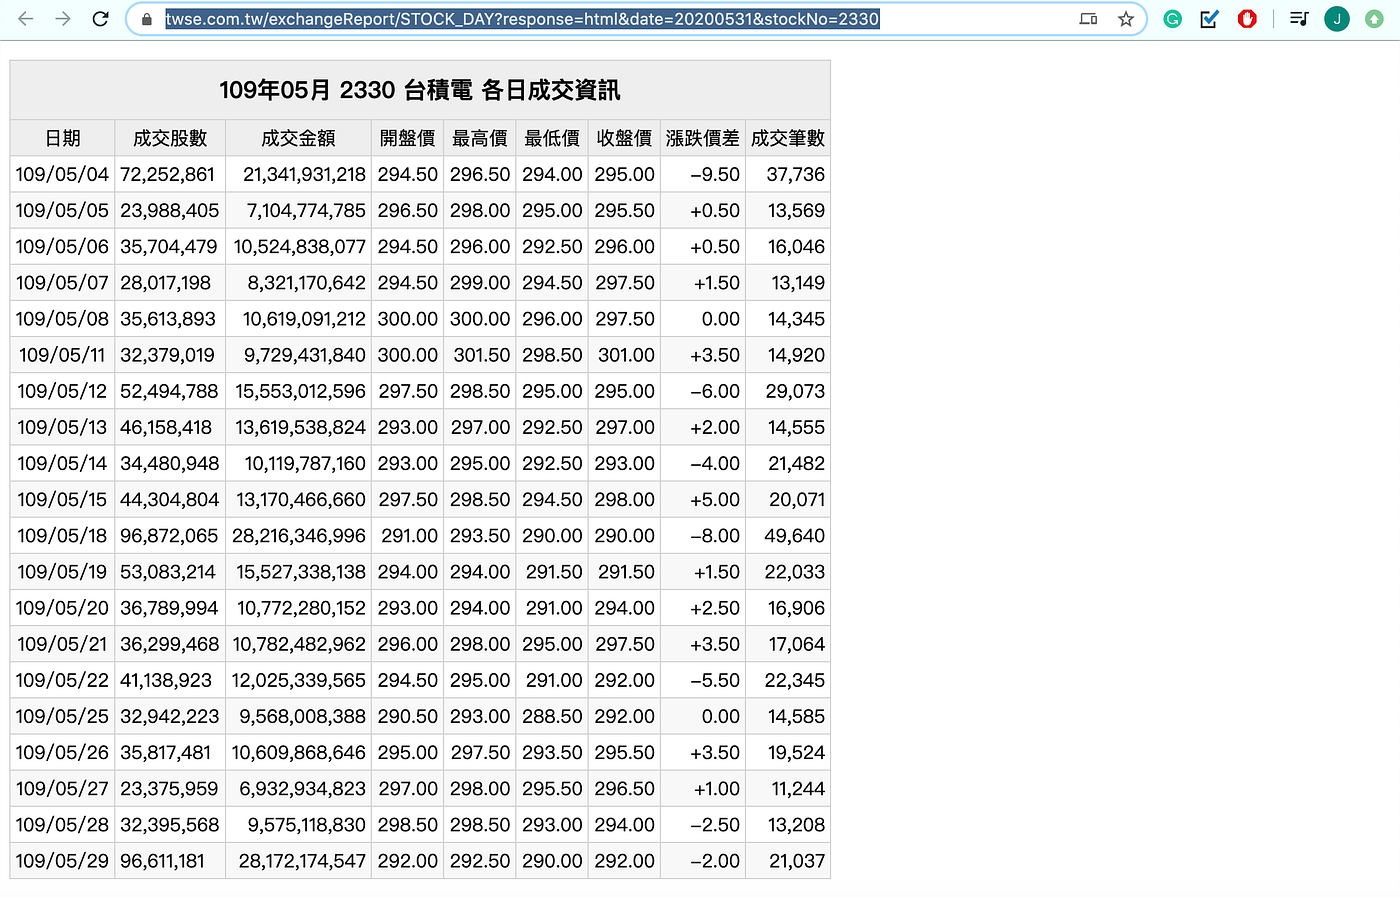Click the 最低價 column header
1400x898 pixels.
pos(552,138)
